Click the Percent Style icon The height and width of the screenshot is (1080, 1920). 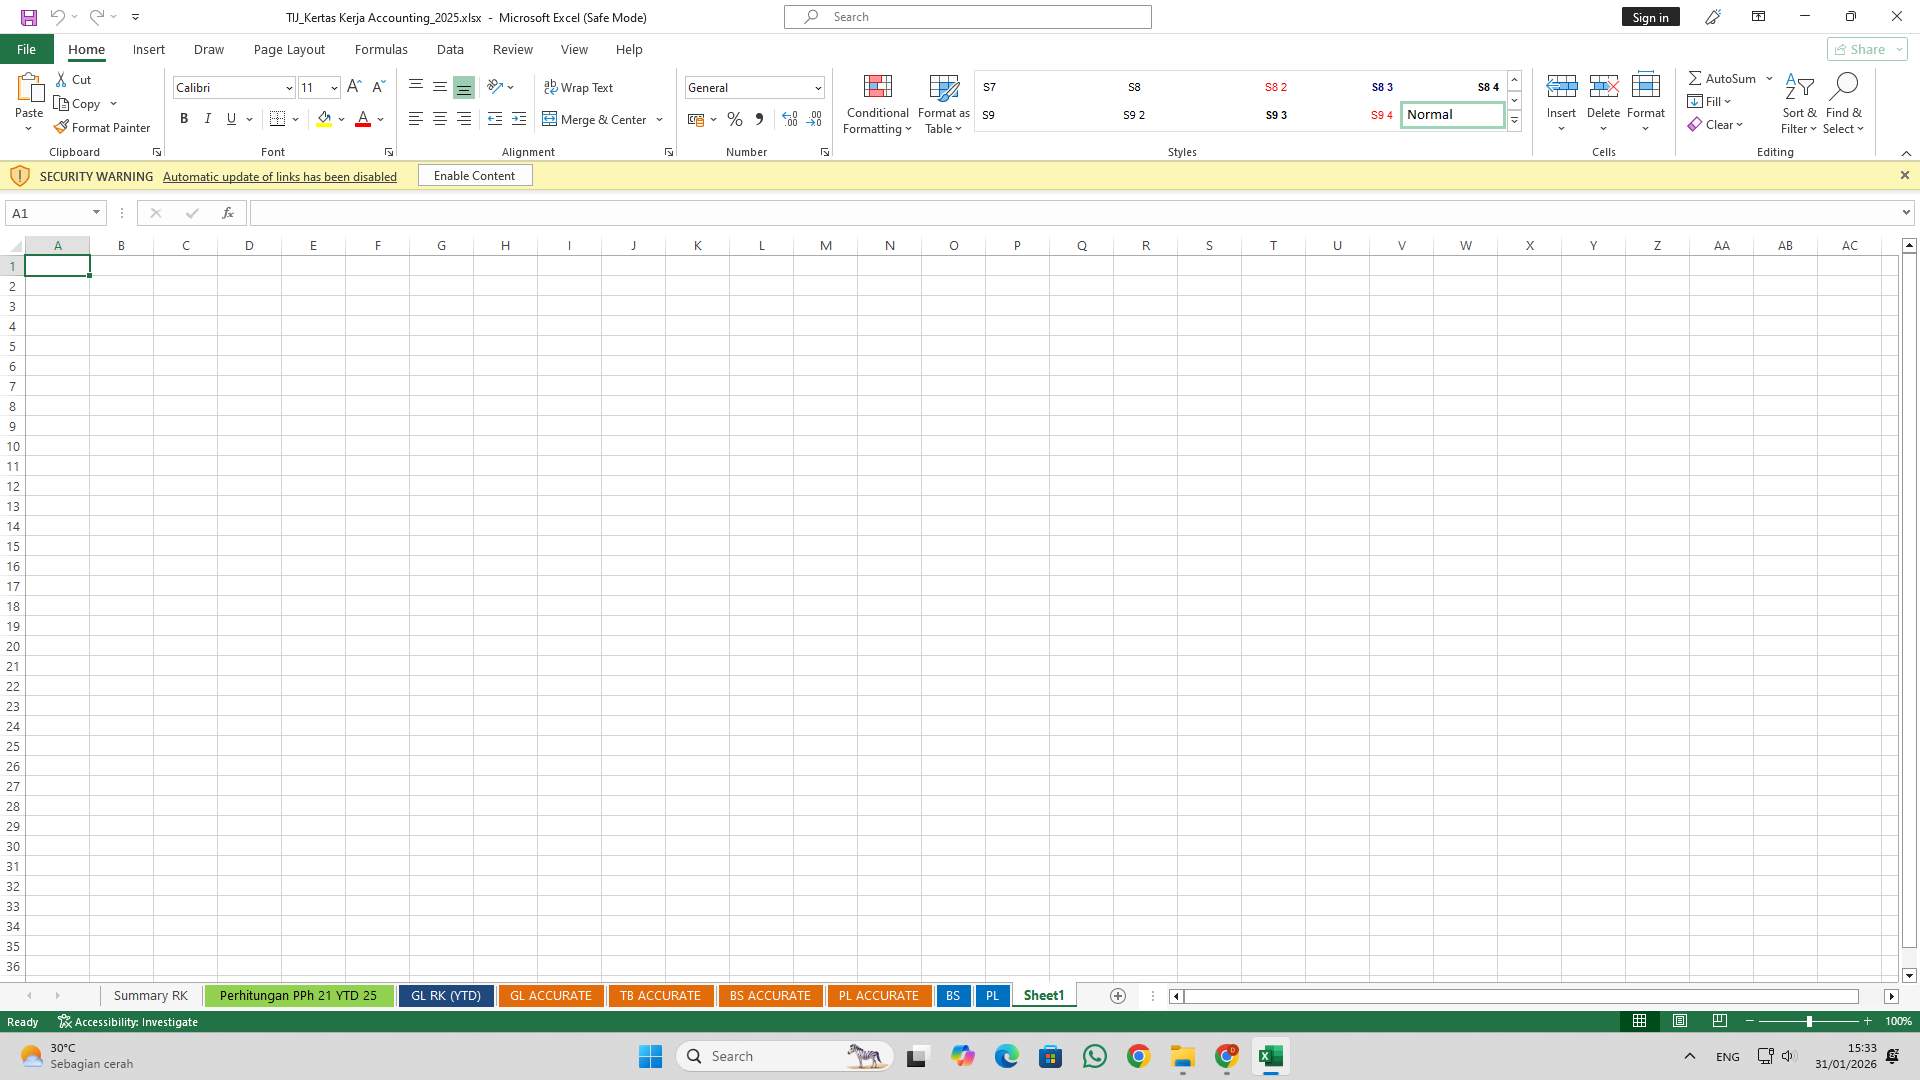[x=735, y=119]
